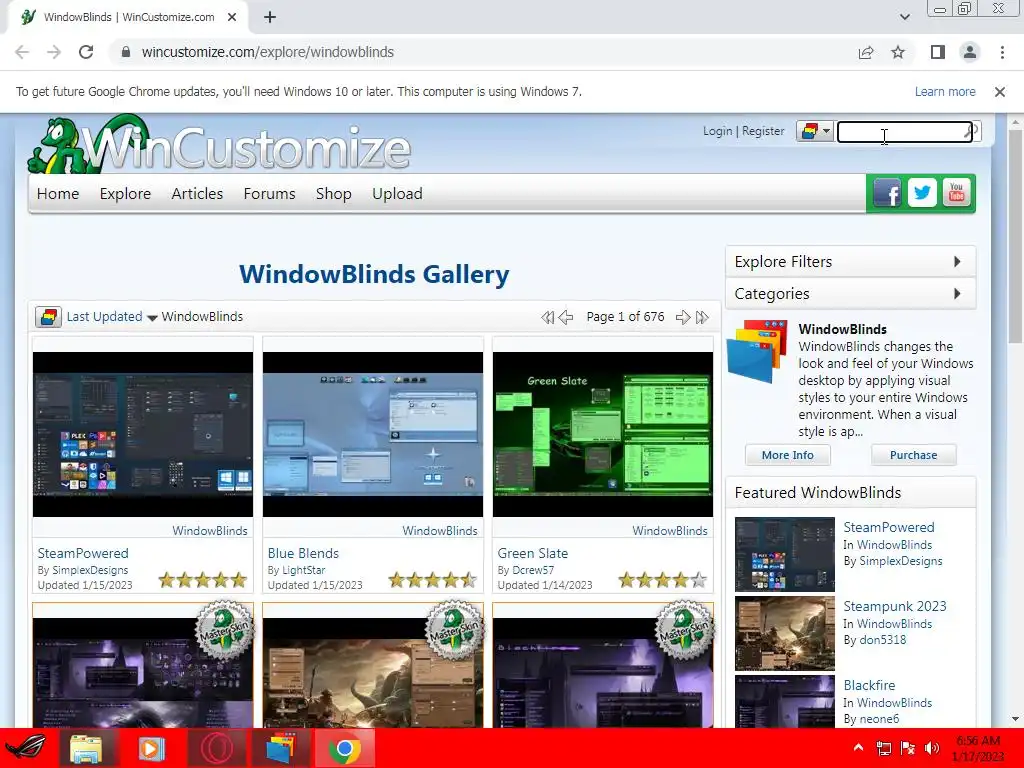Rate SteamPowered using the star rating
This screenshot has height=768, width=1024.
[203, 580]
